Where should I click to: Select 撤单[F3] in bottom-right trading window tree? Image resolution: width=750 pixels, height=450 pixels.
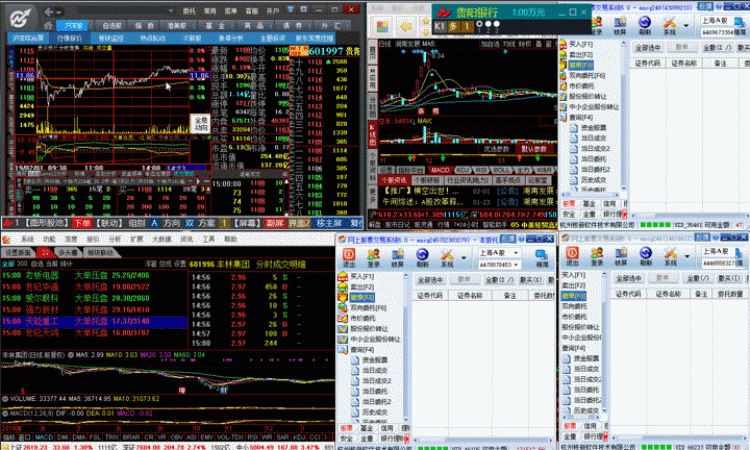tap(574, 296)
